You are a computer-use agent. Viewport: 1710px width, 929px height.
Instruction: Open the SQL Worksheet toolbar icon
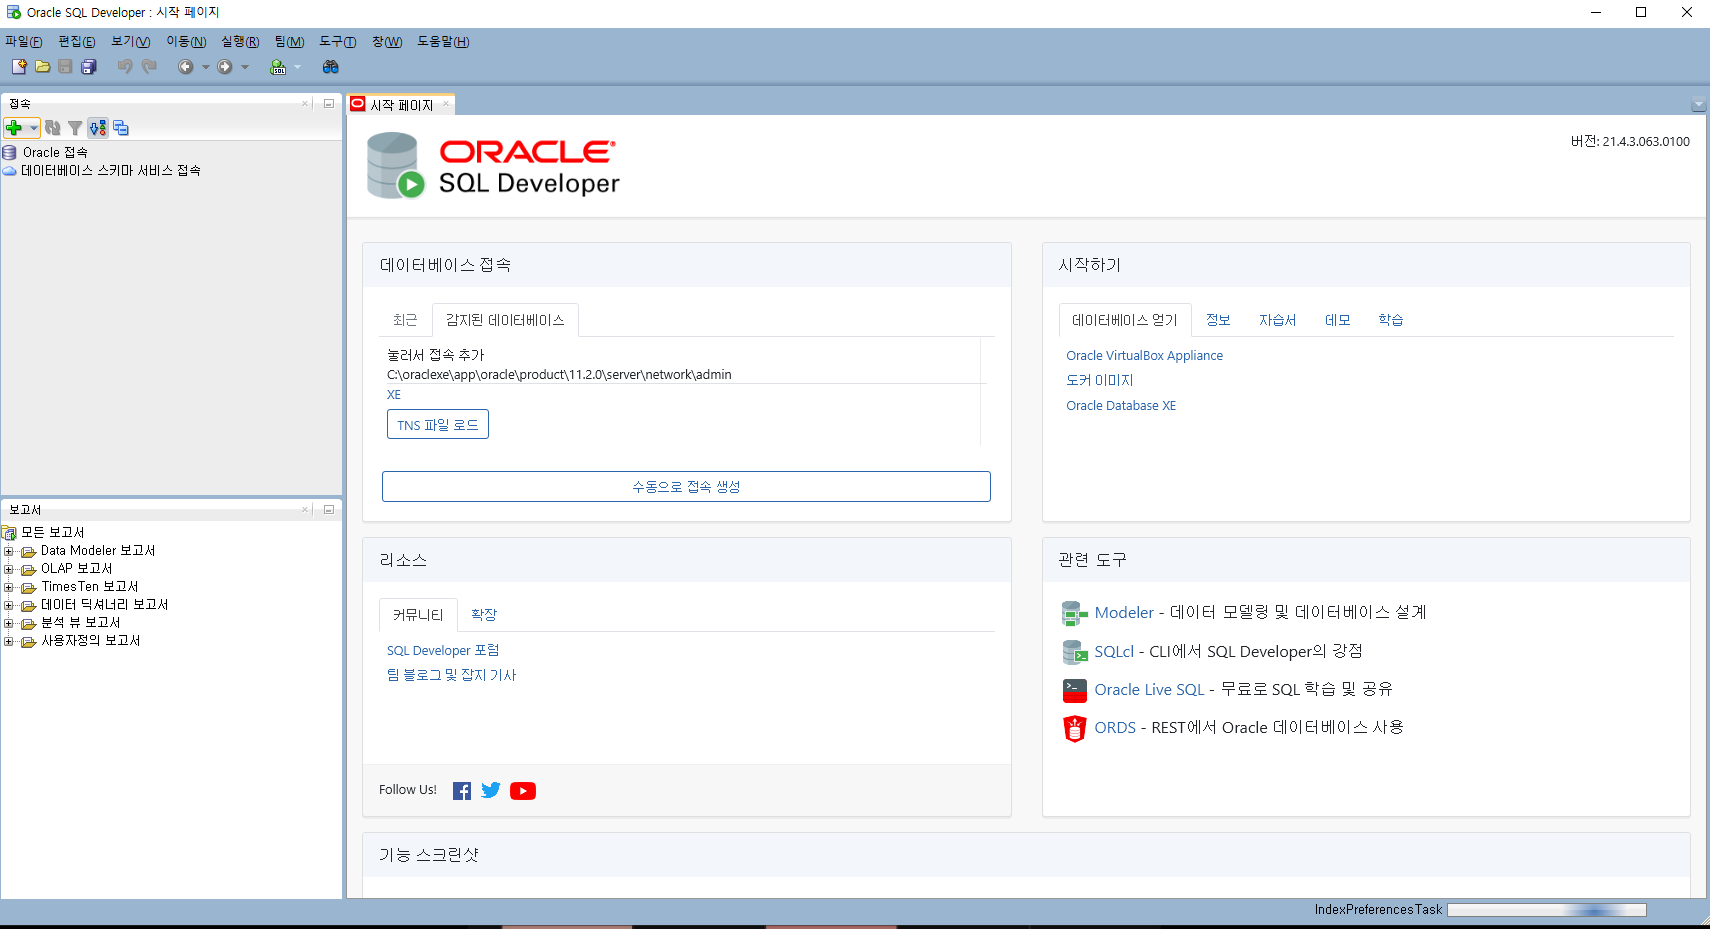click(x=278, y=67)
